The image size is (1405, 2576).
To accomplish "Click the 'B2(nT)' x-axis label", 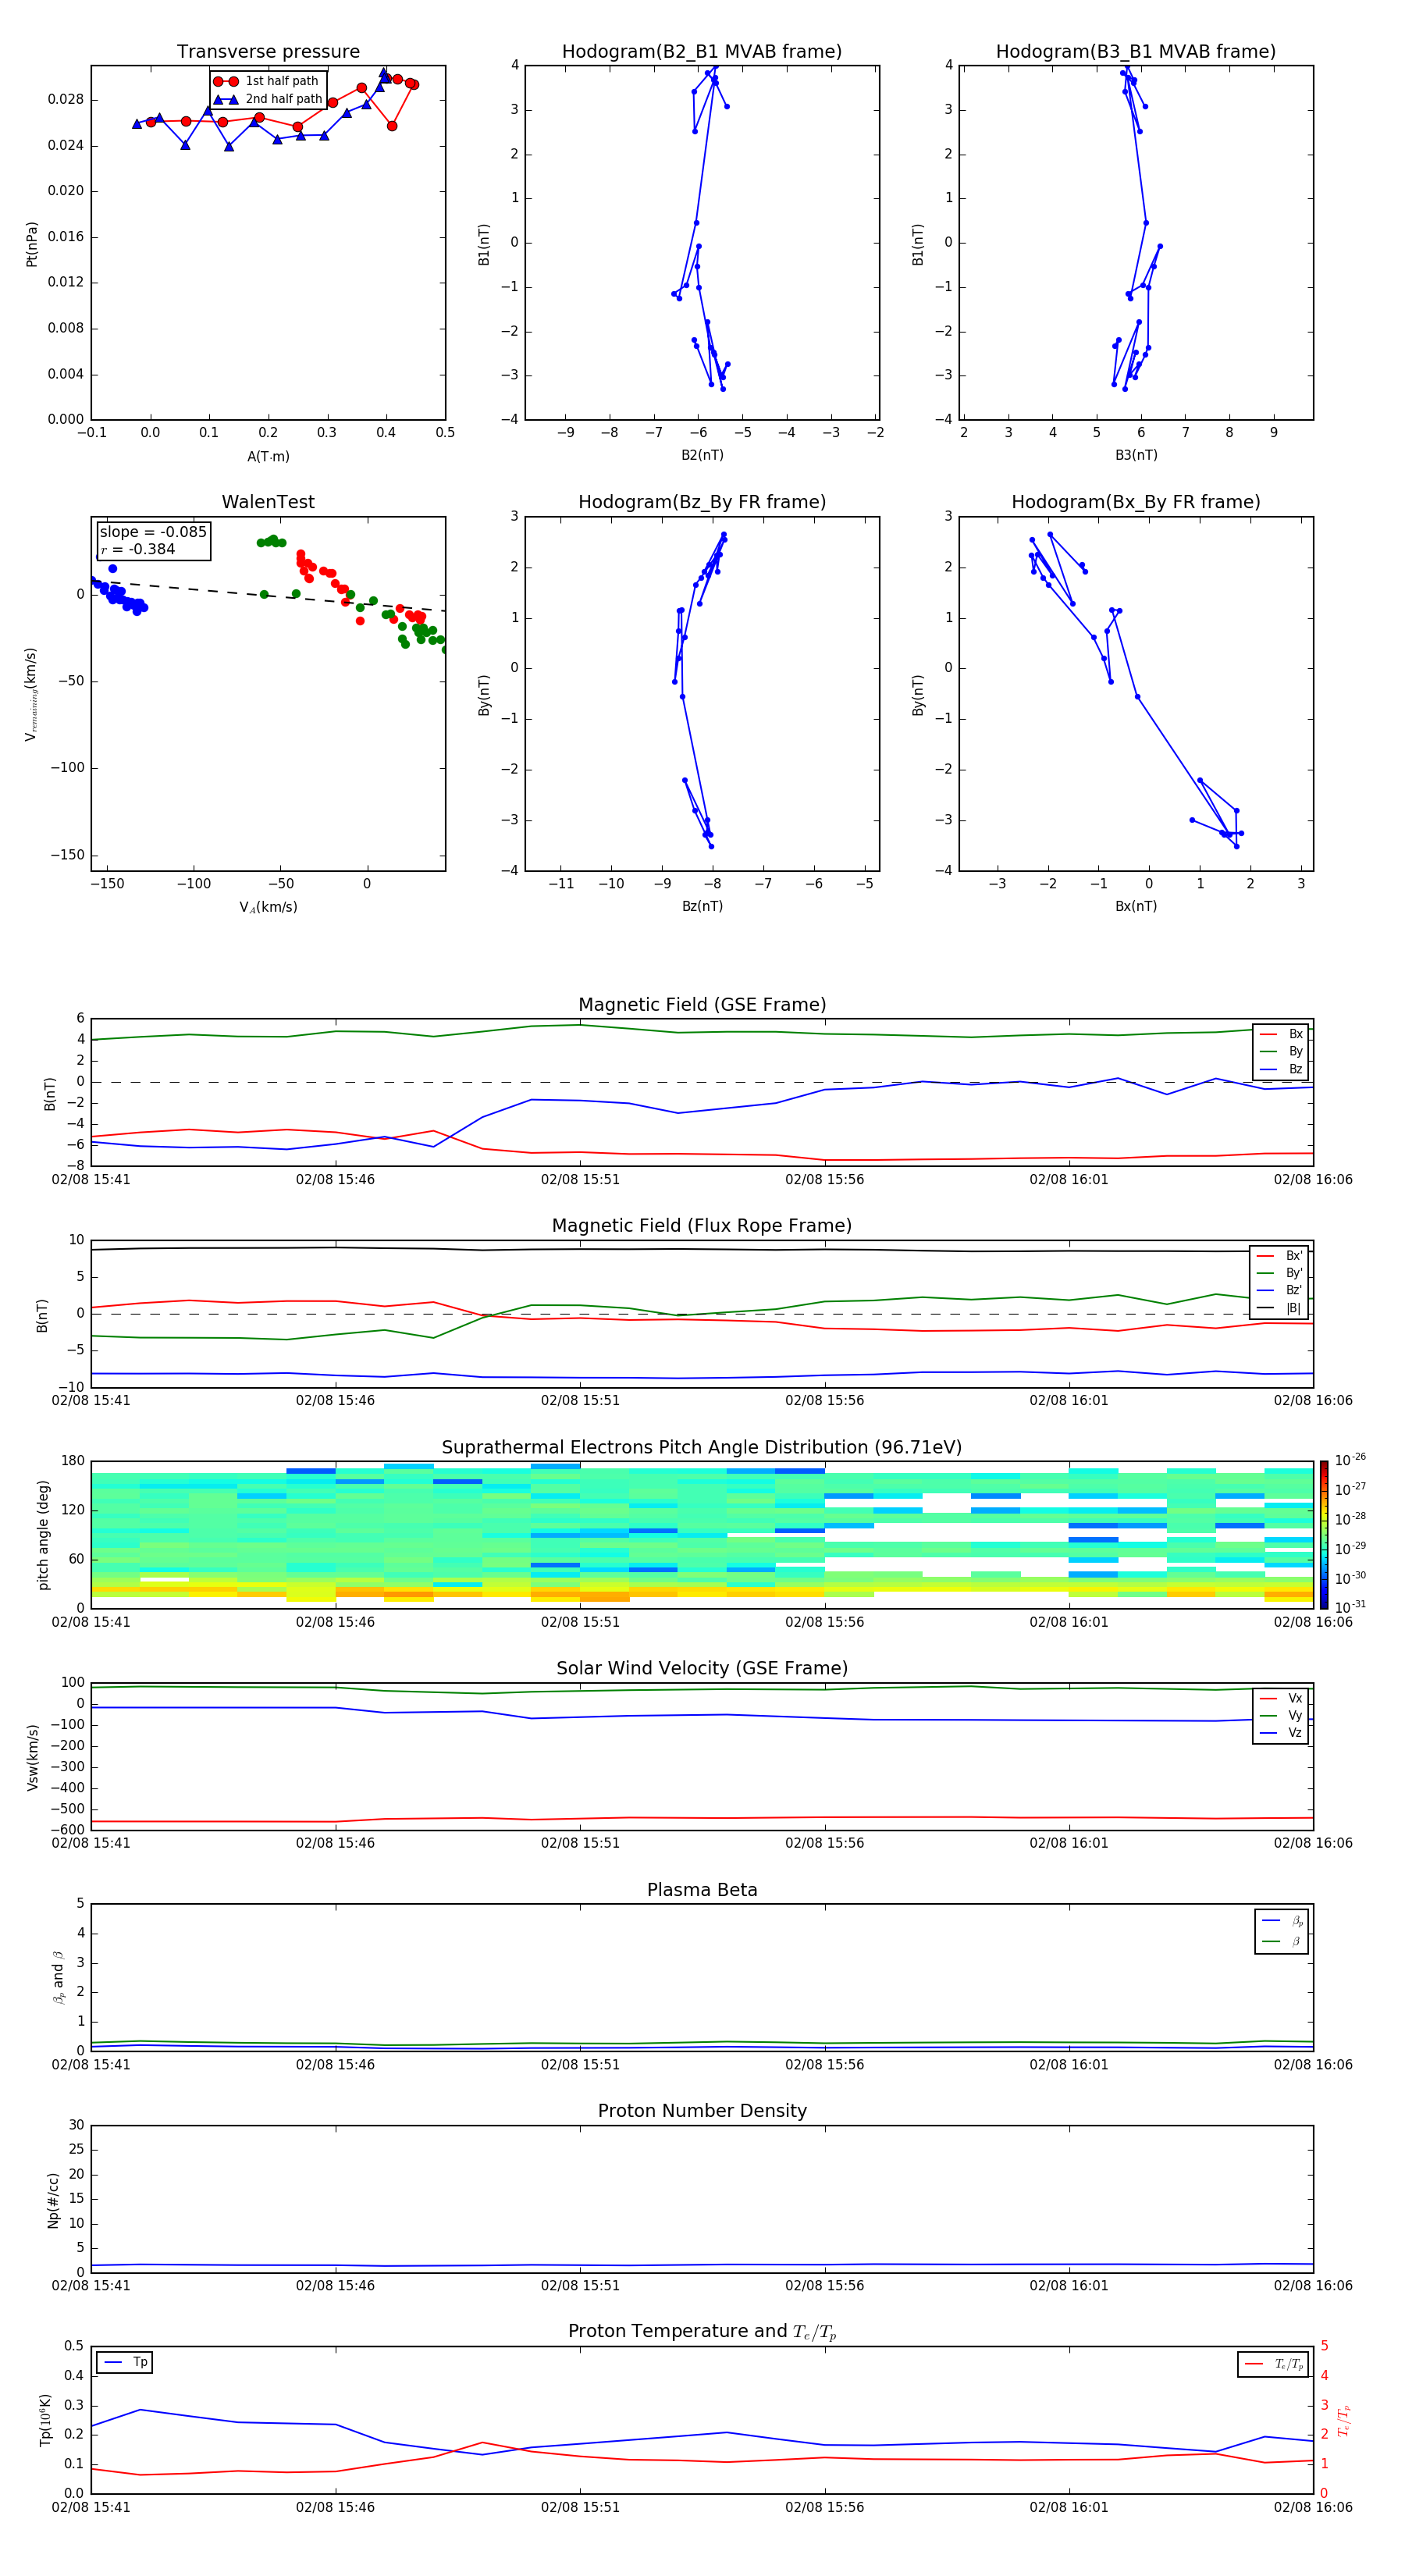I will point(702,455).
